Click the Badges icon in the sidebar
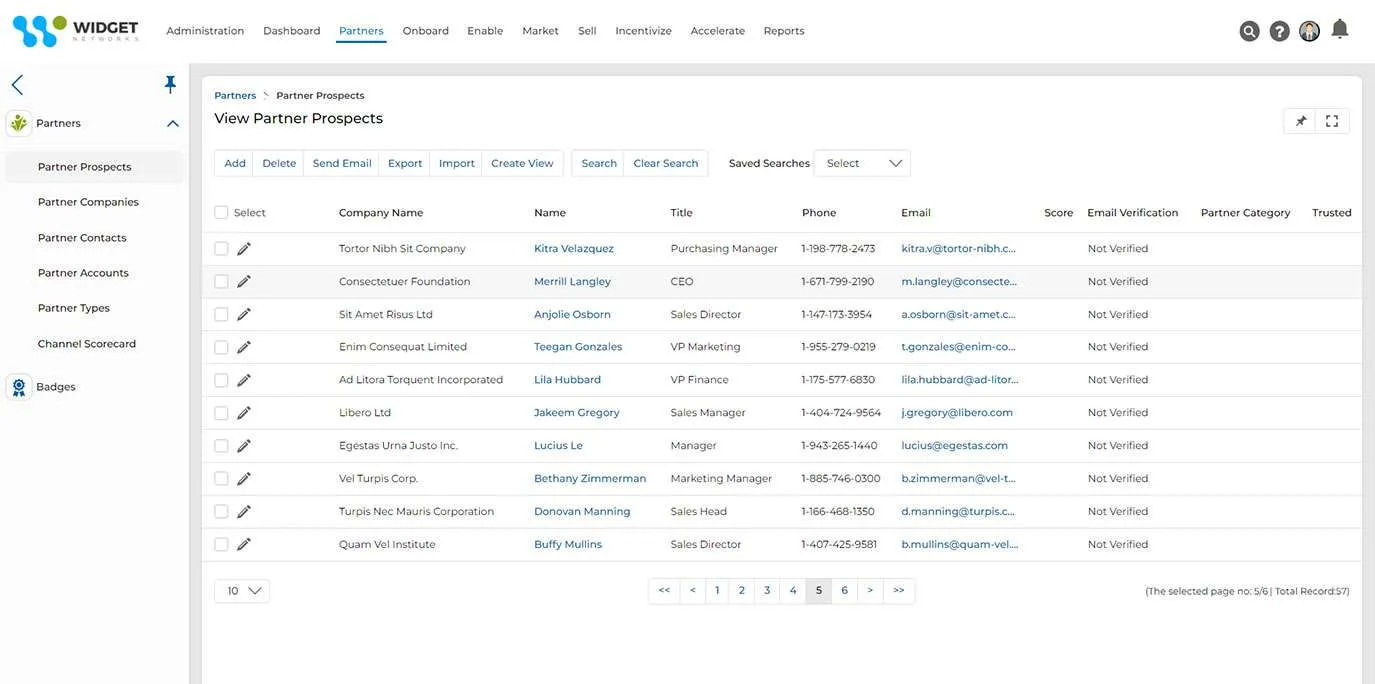This screenshot has width=1375, height=684. [17, 385]
